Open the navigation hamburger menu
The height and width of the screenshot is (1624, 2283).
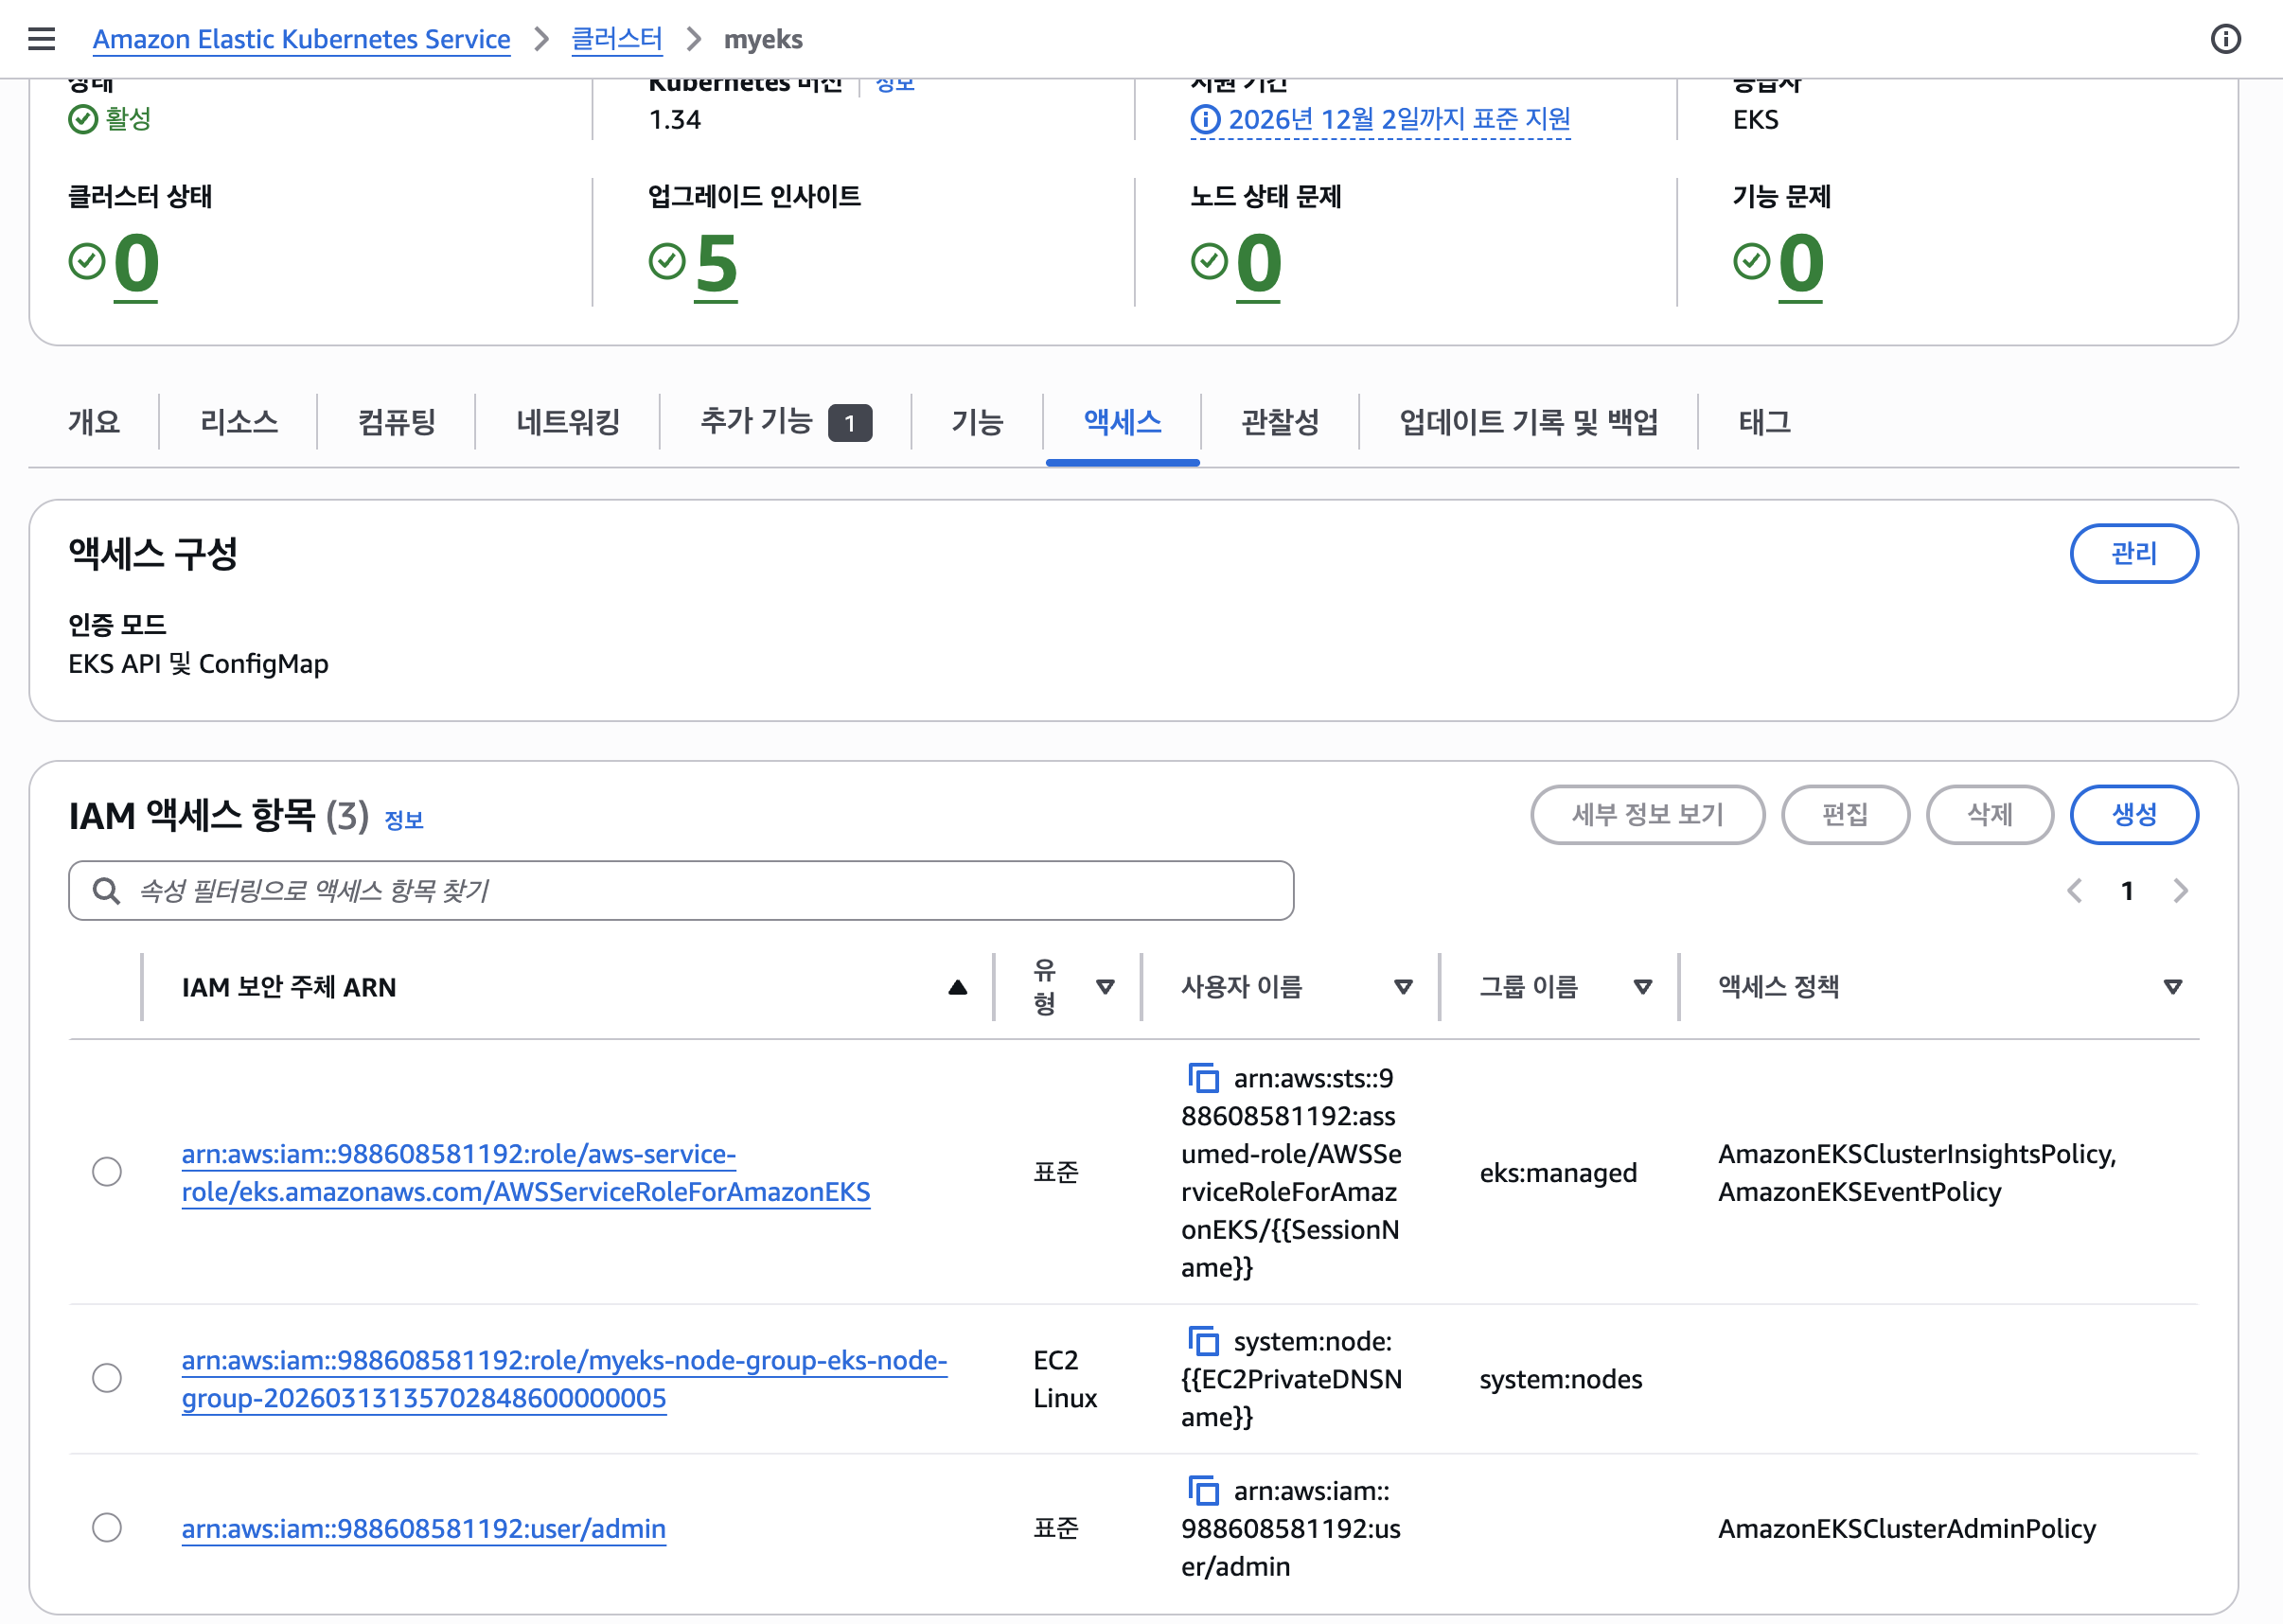pos(41,39)
